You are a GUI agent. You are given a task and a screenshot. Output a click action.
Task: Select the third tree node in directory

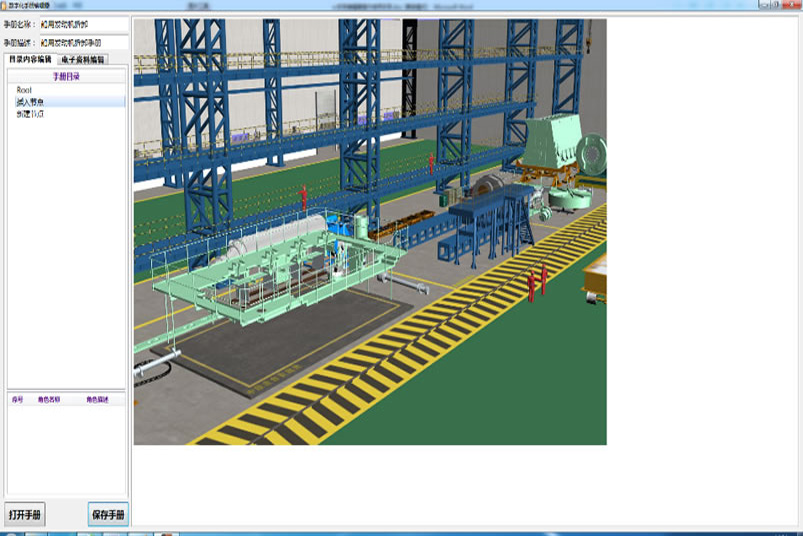(29, 113)
